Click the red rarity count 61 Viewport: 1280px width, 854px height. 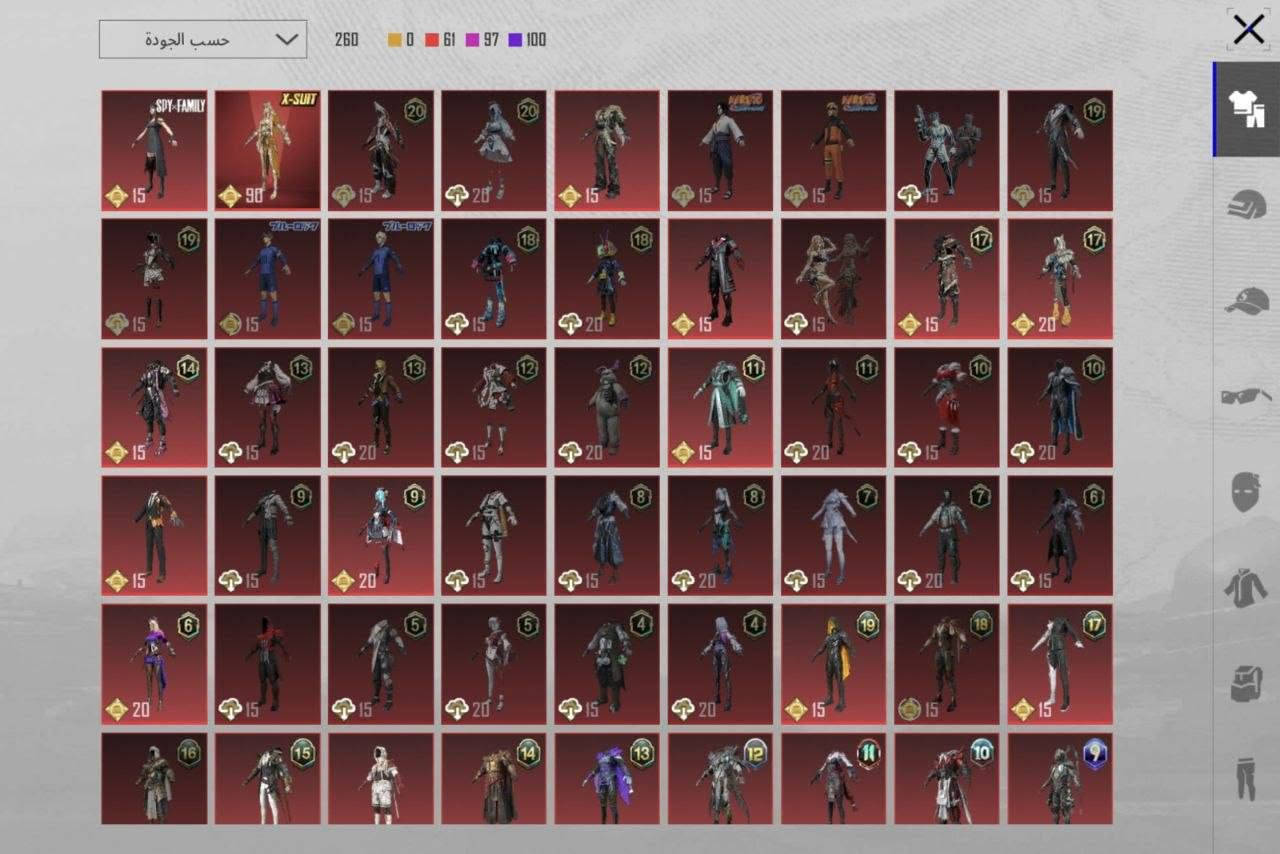pos(441,40)
